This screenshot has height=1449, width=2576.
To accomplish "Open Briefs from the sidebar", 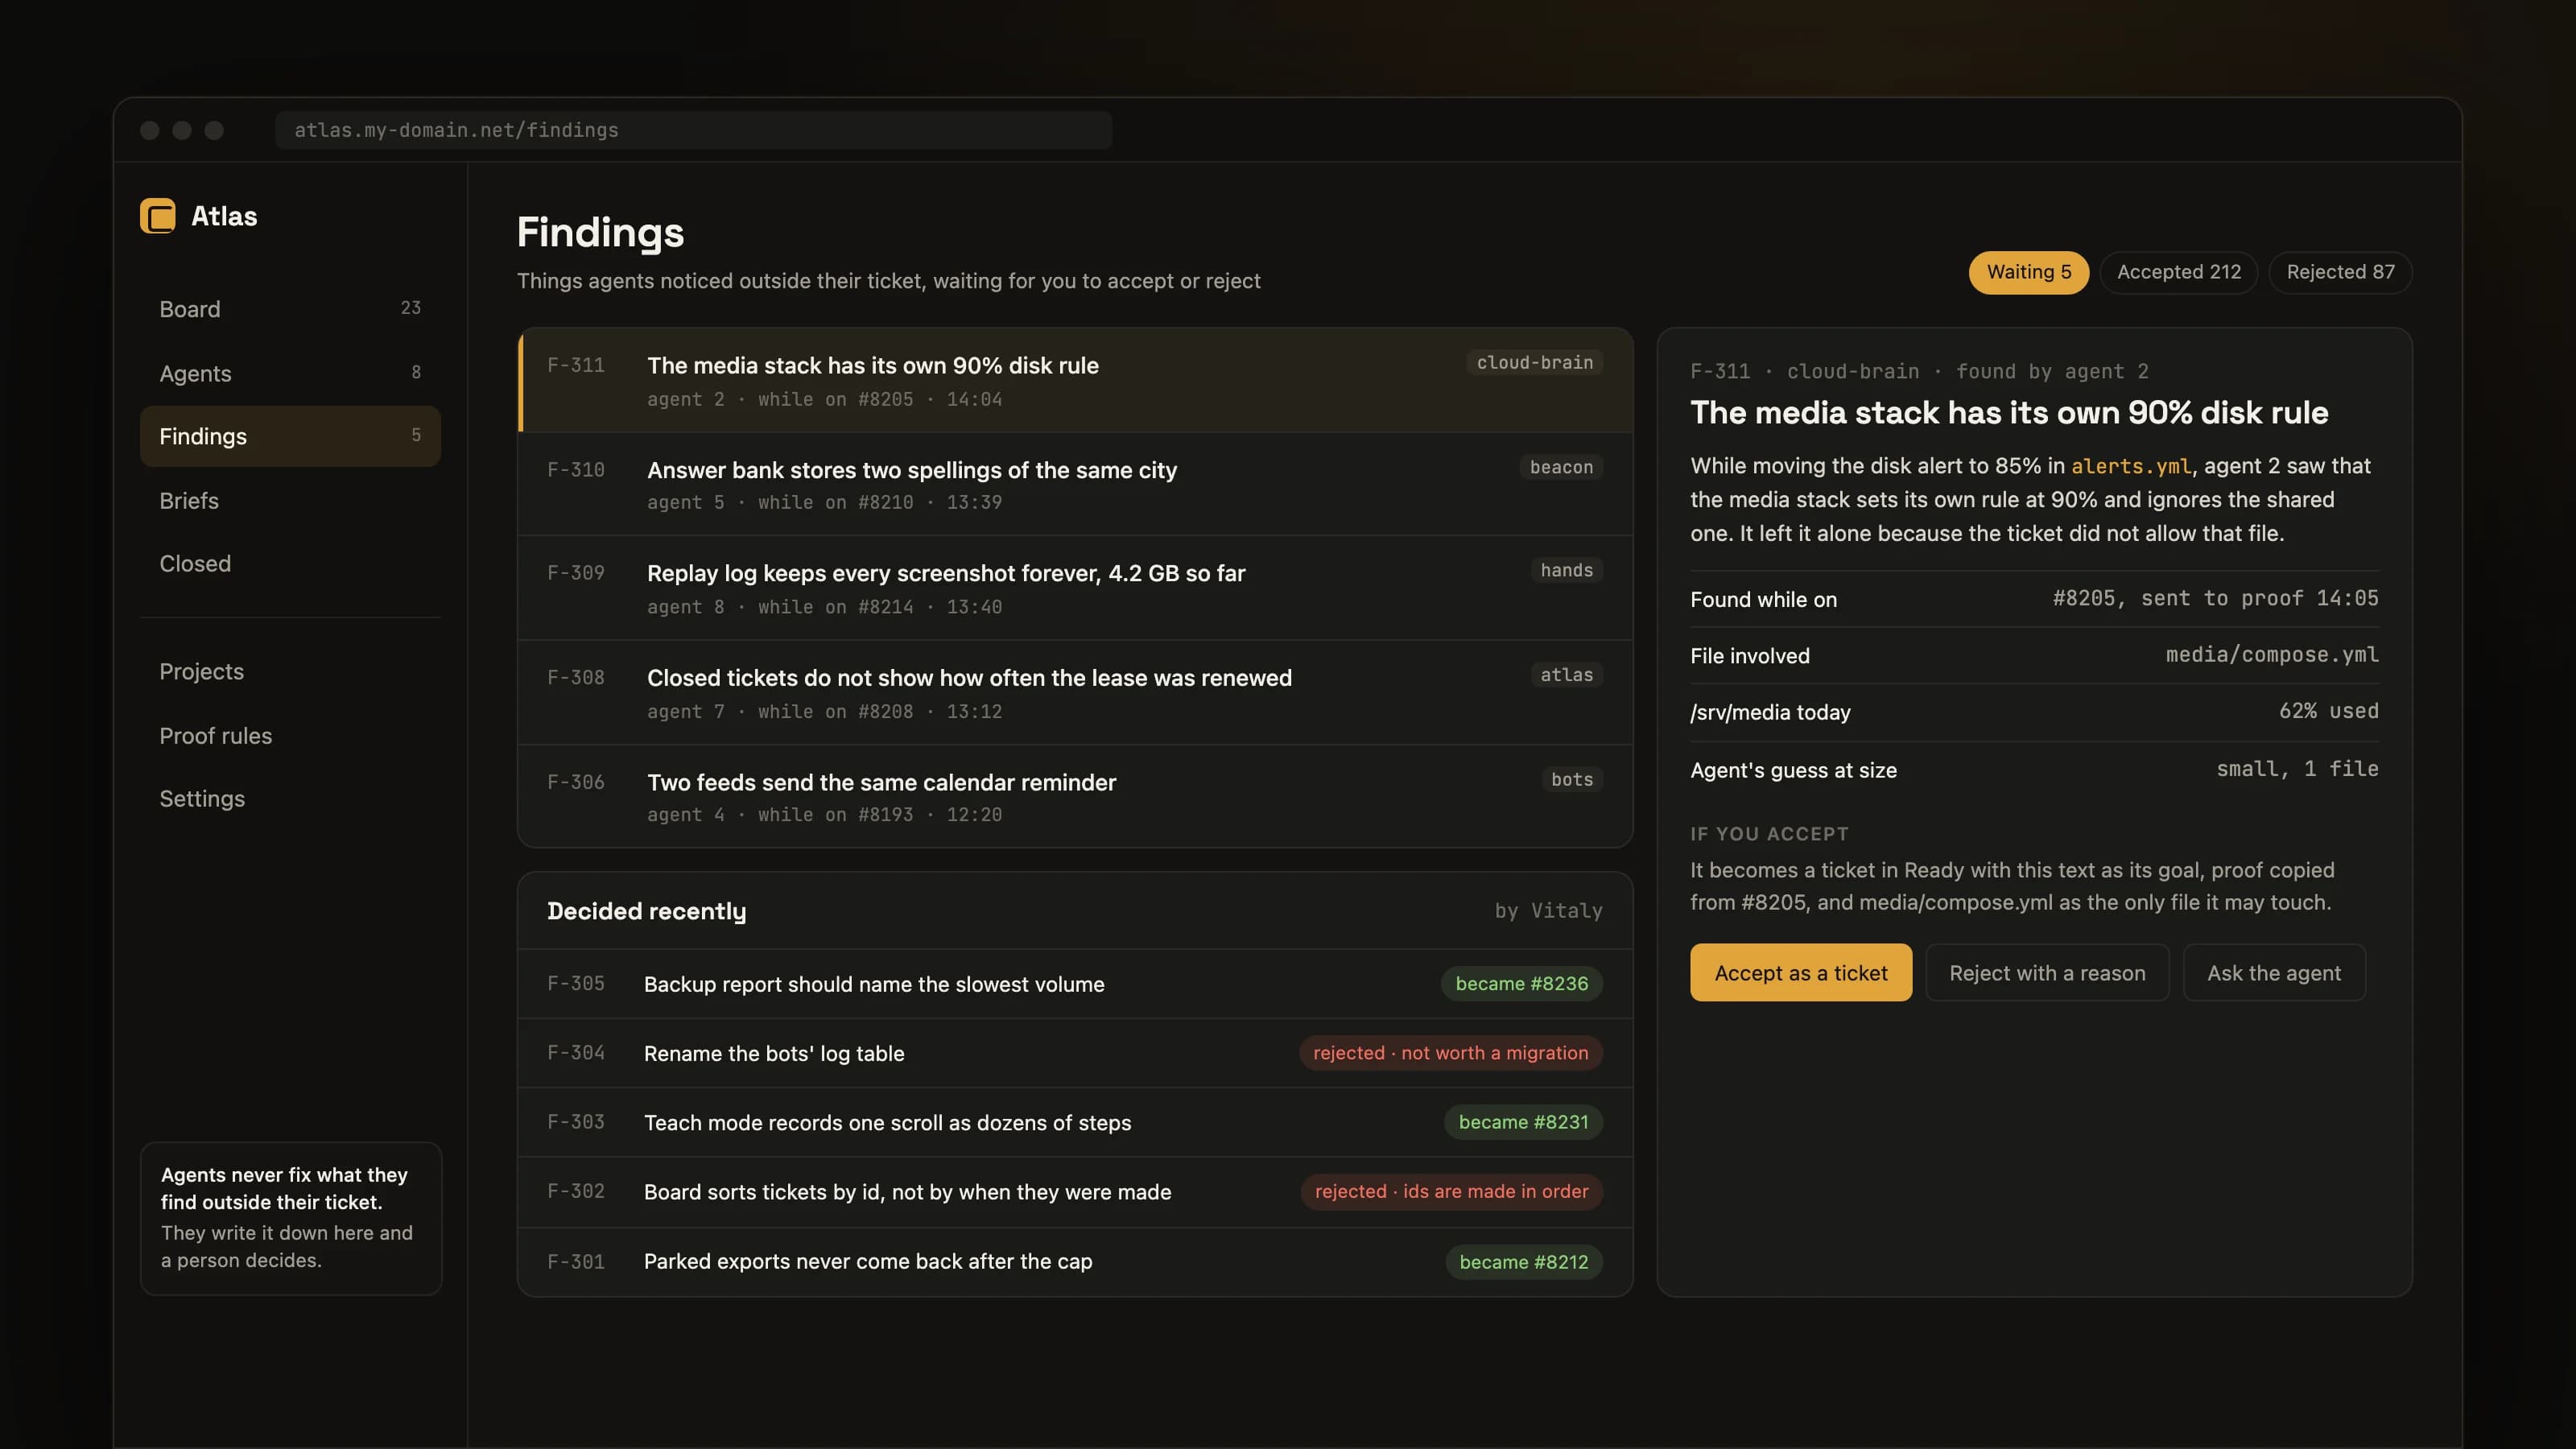I will pos(290,500).
